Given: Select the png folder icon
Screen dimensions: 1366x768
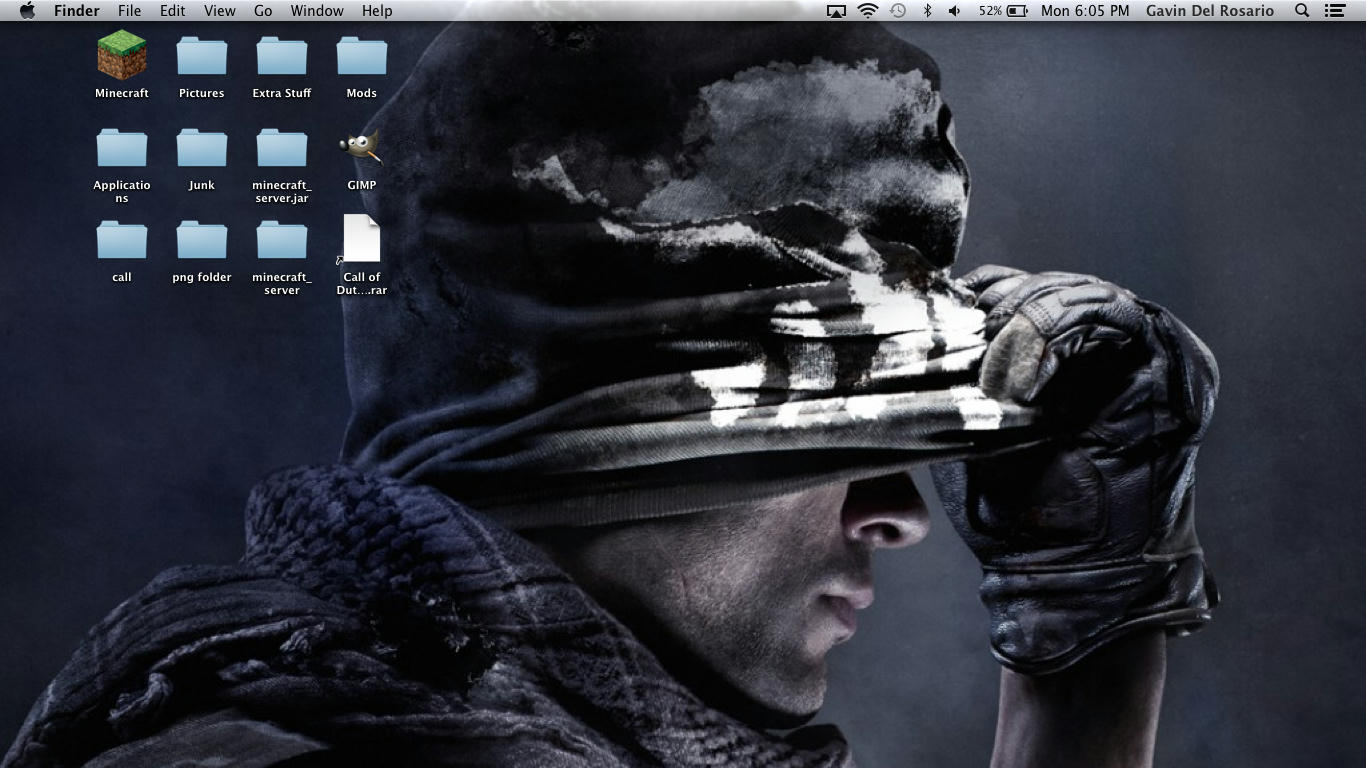Looking at the screenshot, I should coord(202,240).
